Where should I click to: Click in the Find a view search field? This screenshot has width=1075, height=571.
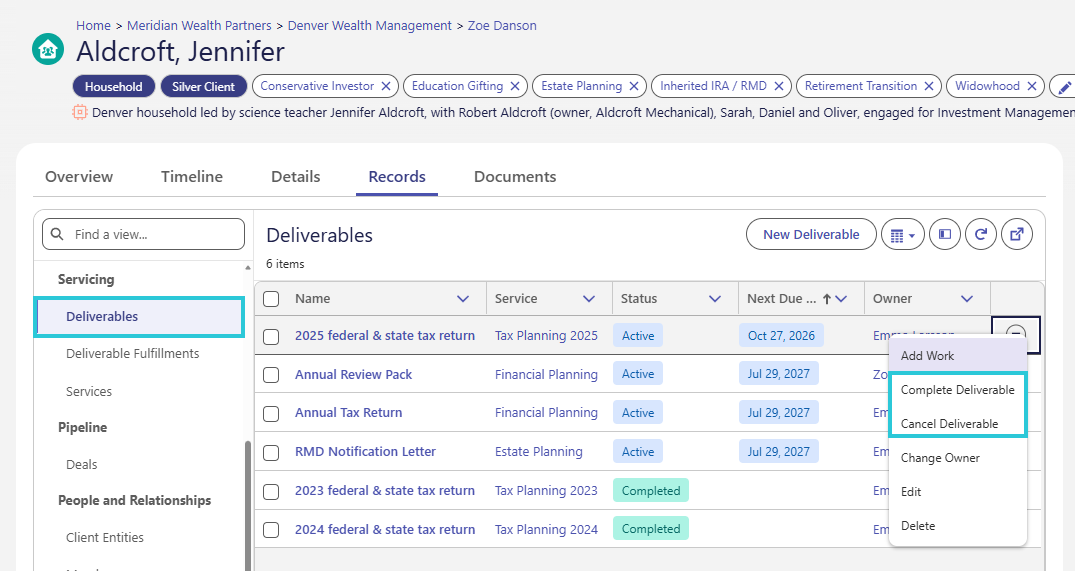(143, 234)
